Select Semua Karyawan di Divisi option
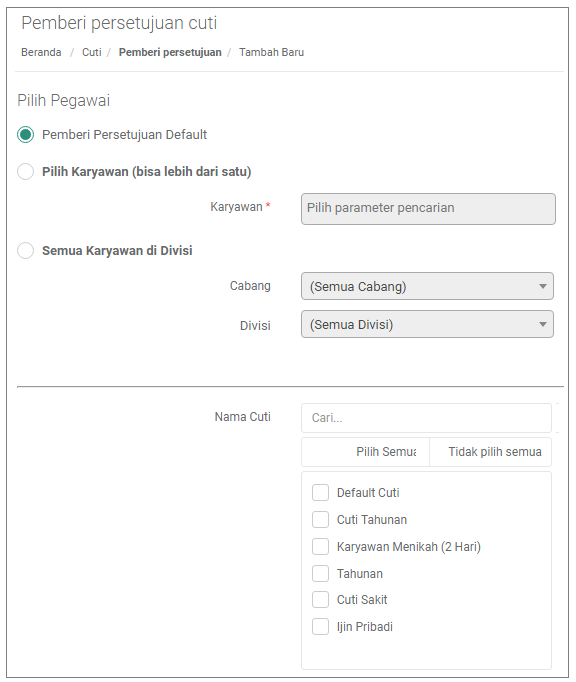Screen dimensions: 576x682 tap(25, 251)
